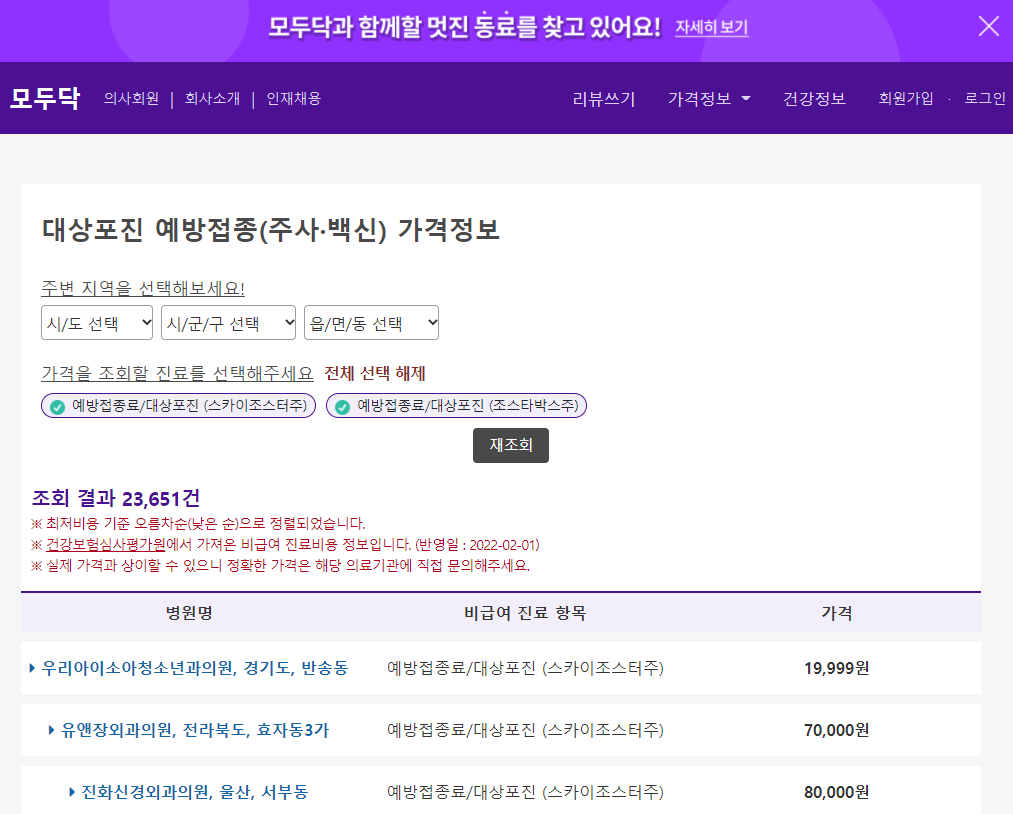This screenshot has width=1013, height=814.
Task: Open the 읍/면/동 선택 dropdown
Action: click(371, 322)
